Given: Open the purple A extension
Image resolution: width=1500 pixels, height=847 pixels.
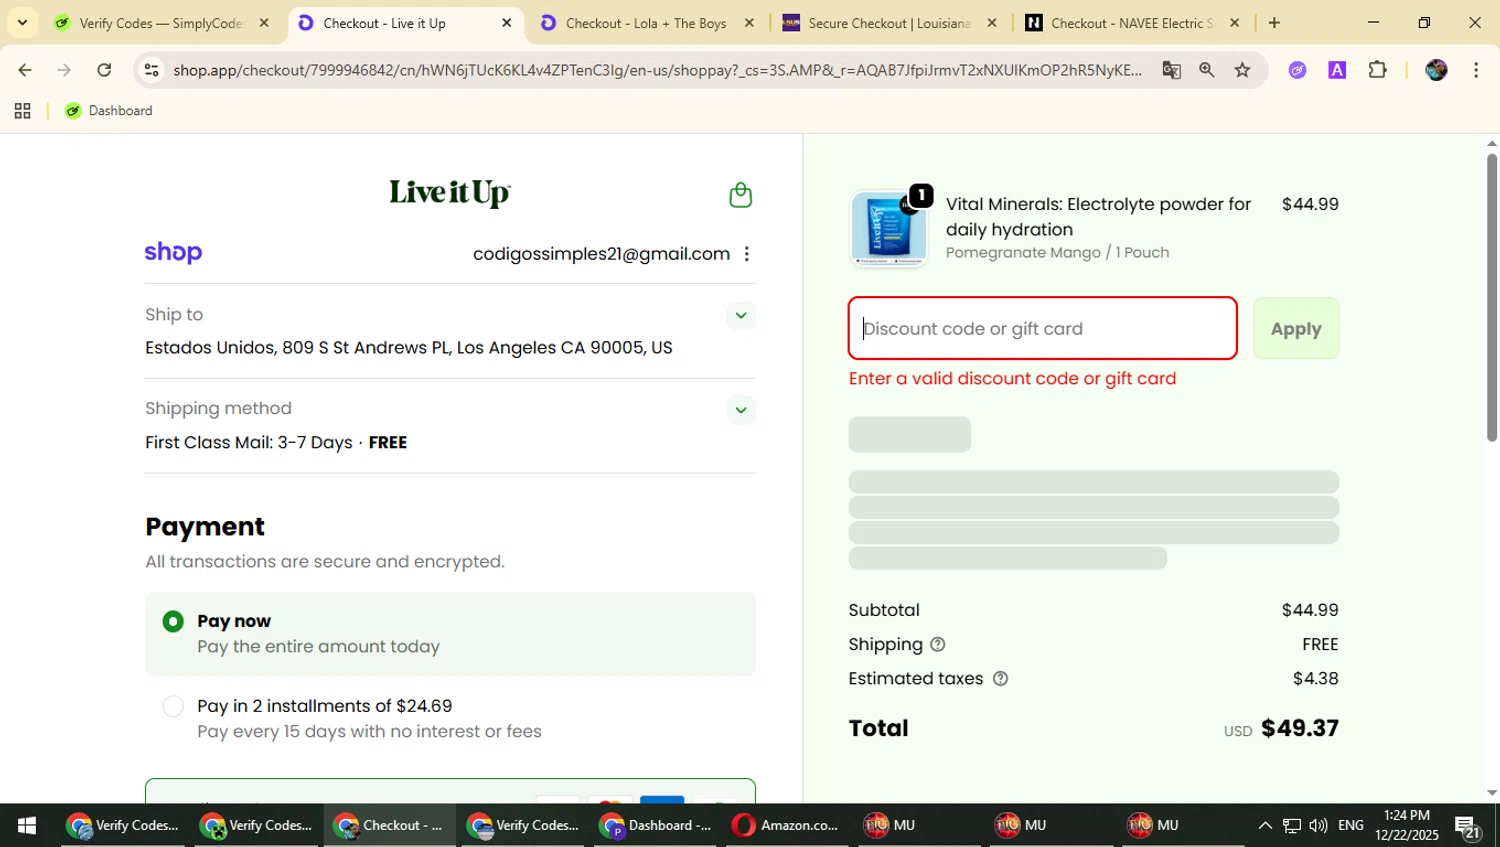Looking at the screenshot, I should pos(1337,70).
